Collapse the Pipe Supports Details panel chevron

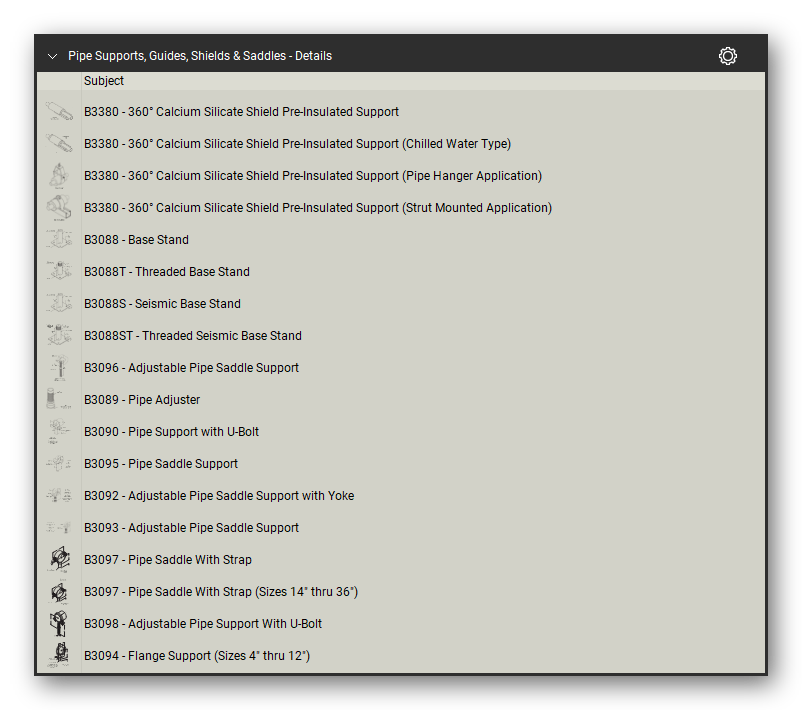(x=52, y=56)
